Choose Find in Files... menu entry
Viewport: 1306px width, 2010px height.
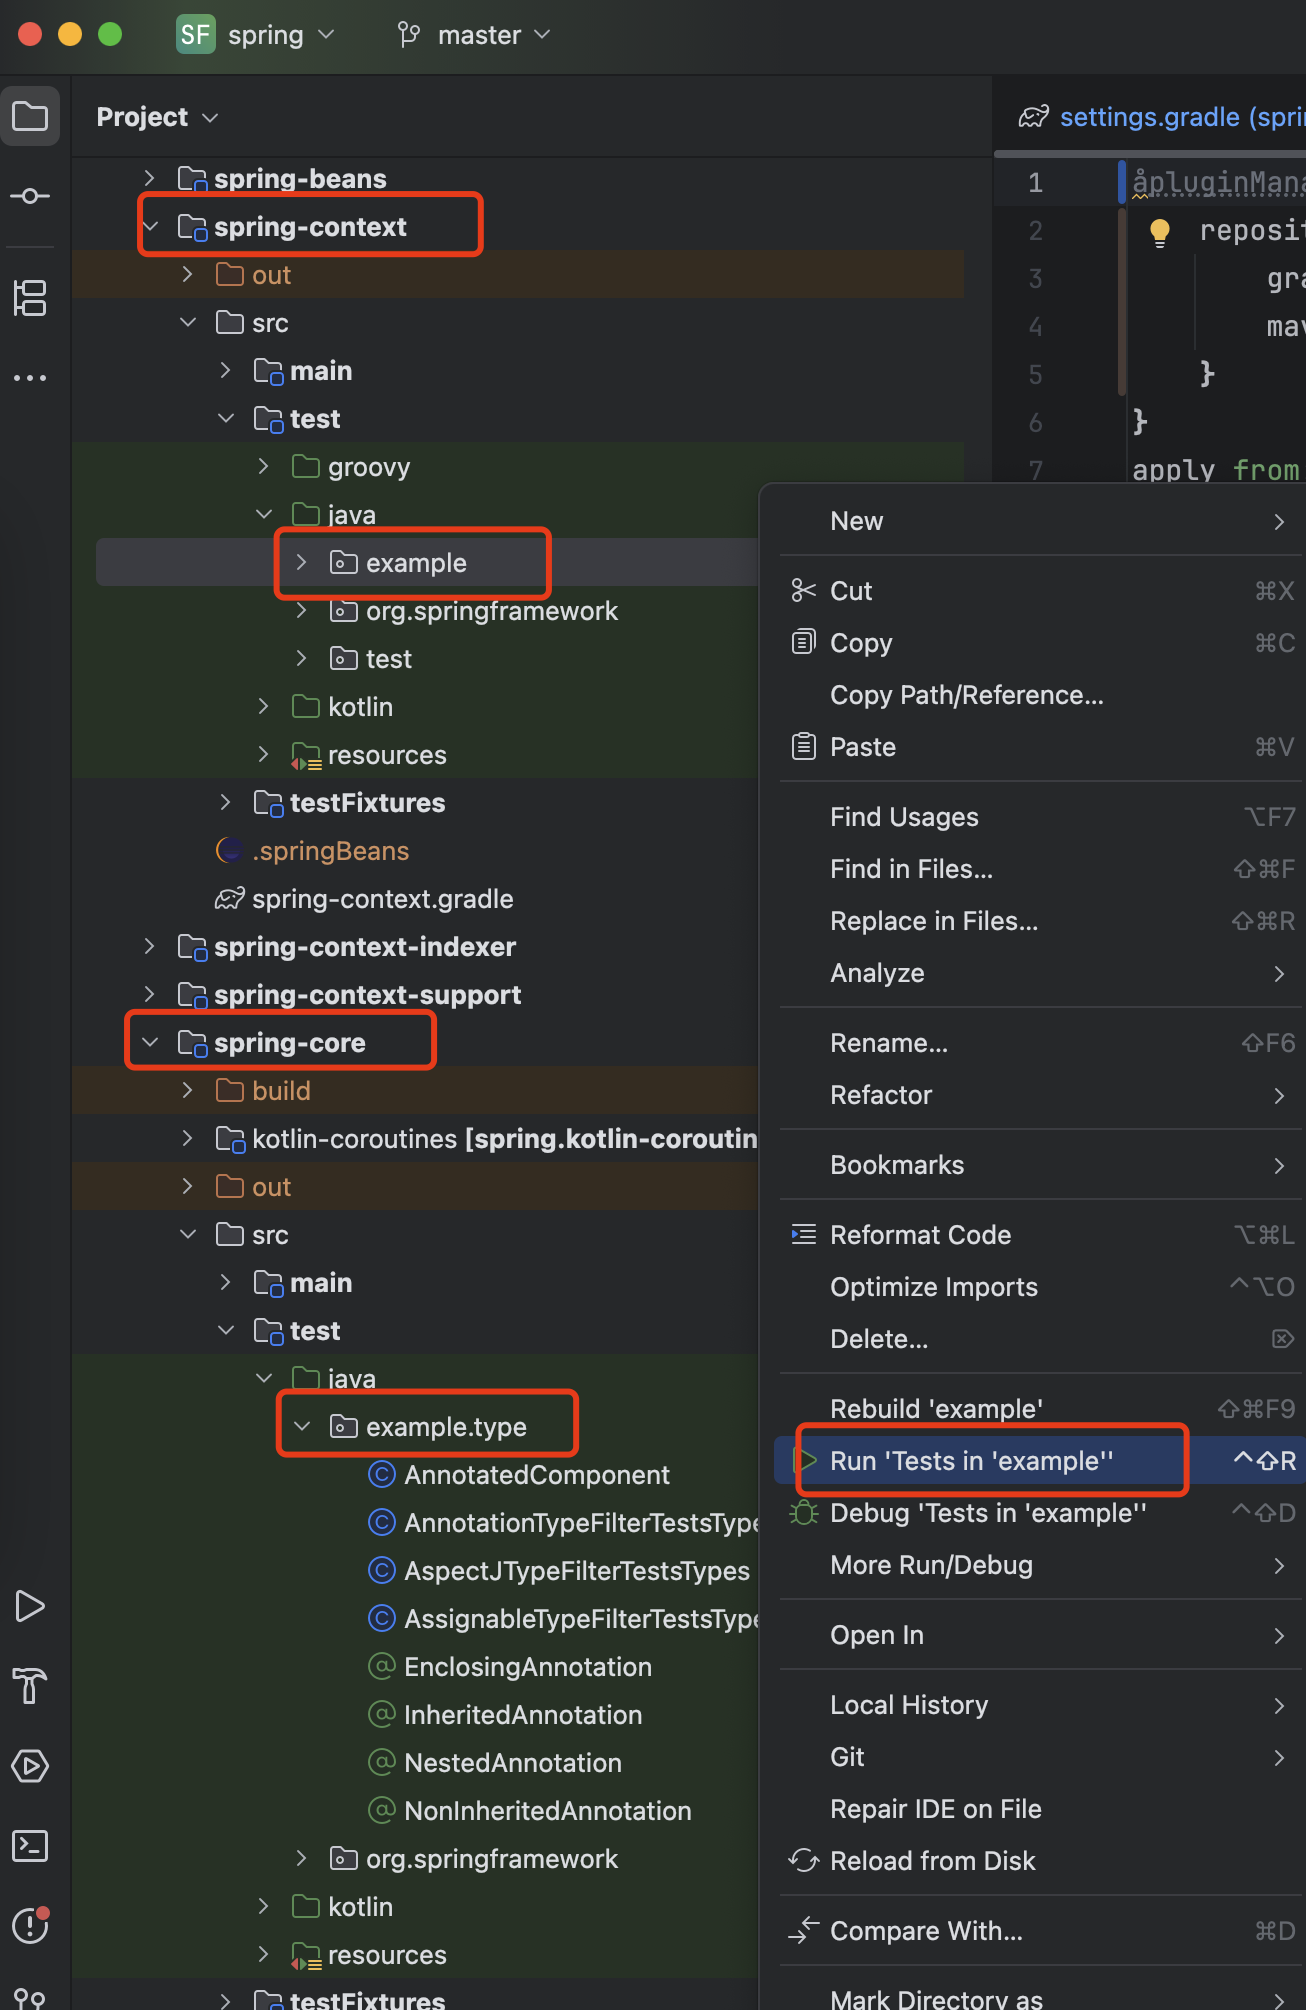click(1040, 869)
